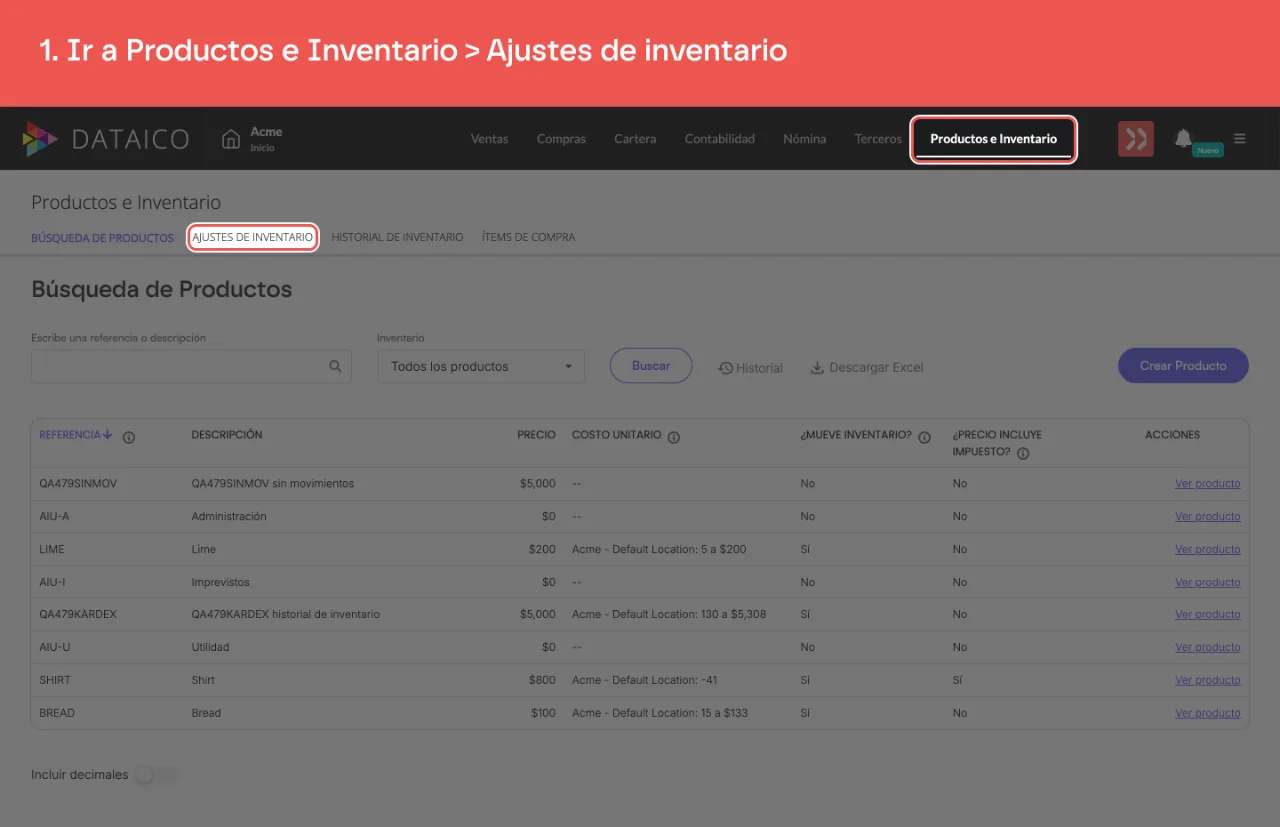Click cost cell 'Acme - Default Location: 130 a $5,308'
The width and height of the screenshot is (1280, 827).
[x=669, y=614]
